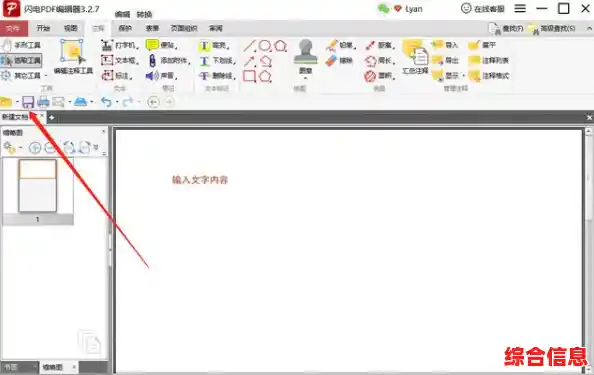The height and width of the screenshot is (375, 594).
Task: Click the Open folder icon
Action: click(6, 102)
